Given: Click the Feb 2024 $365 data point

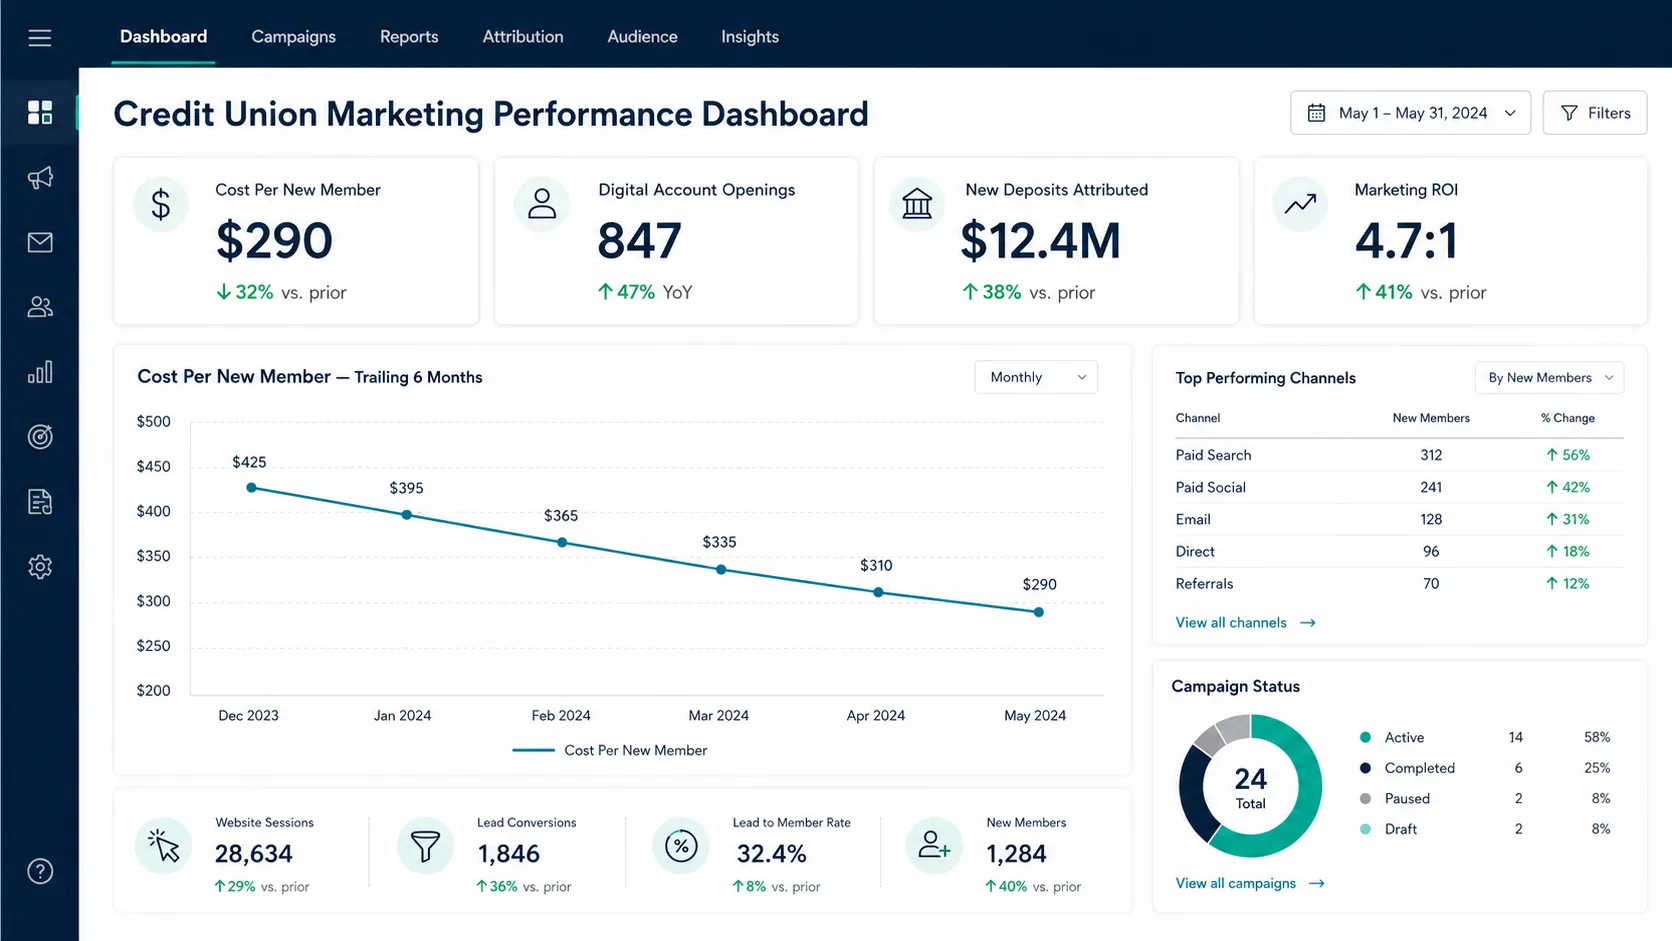Looking at the screenshot, I should pyautogui.click(x=562, y=542).
